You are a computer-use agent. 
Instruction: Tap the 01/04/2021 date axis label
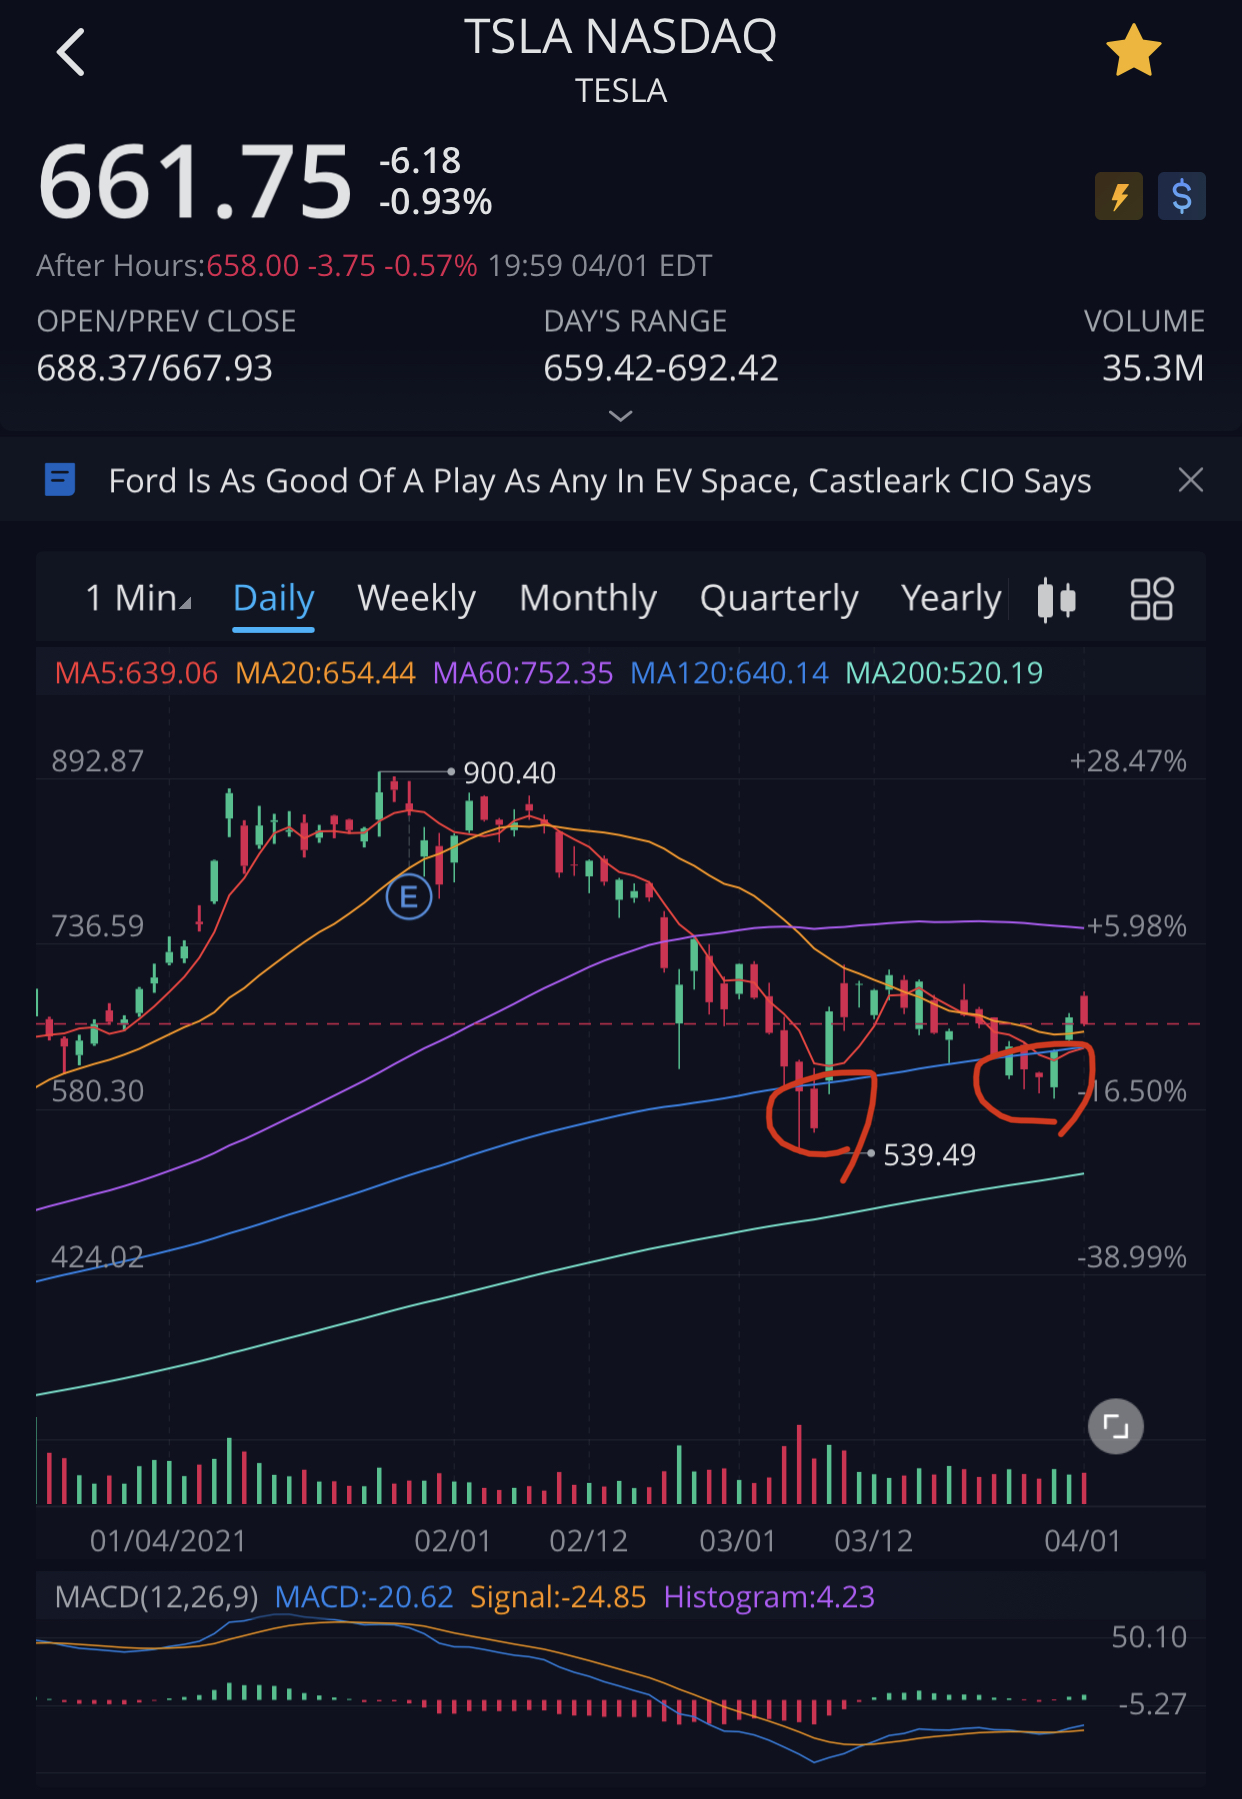point(168,1541)
